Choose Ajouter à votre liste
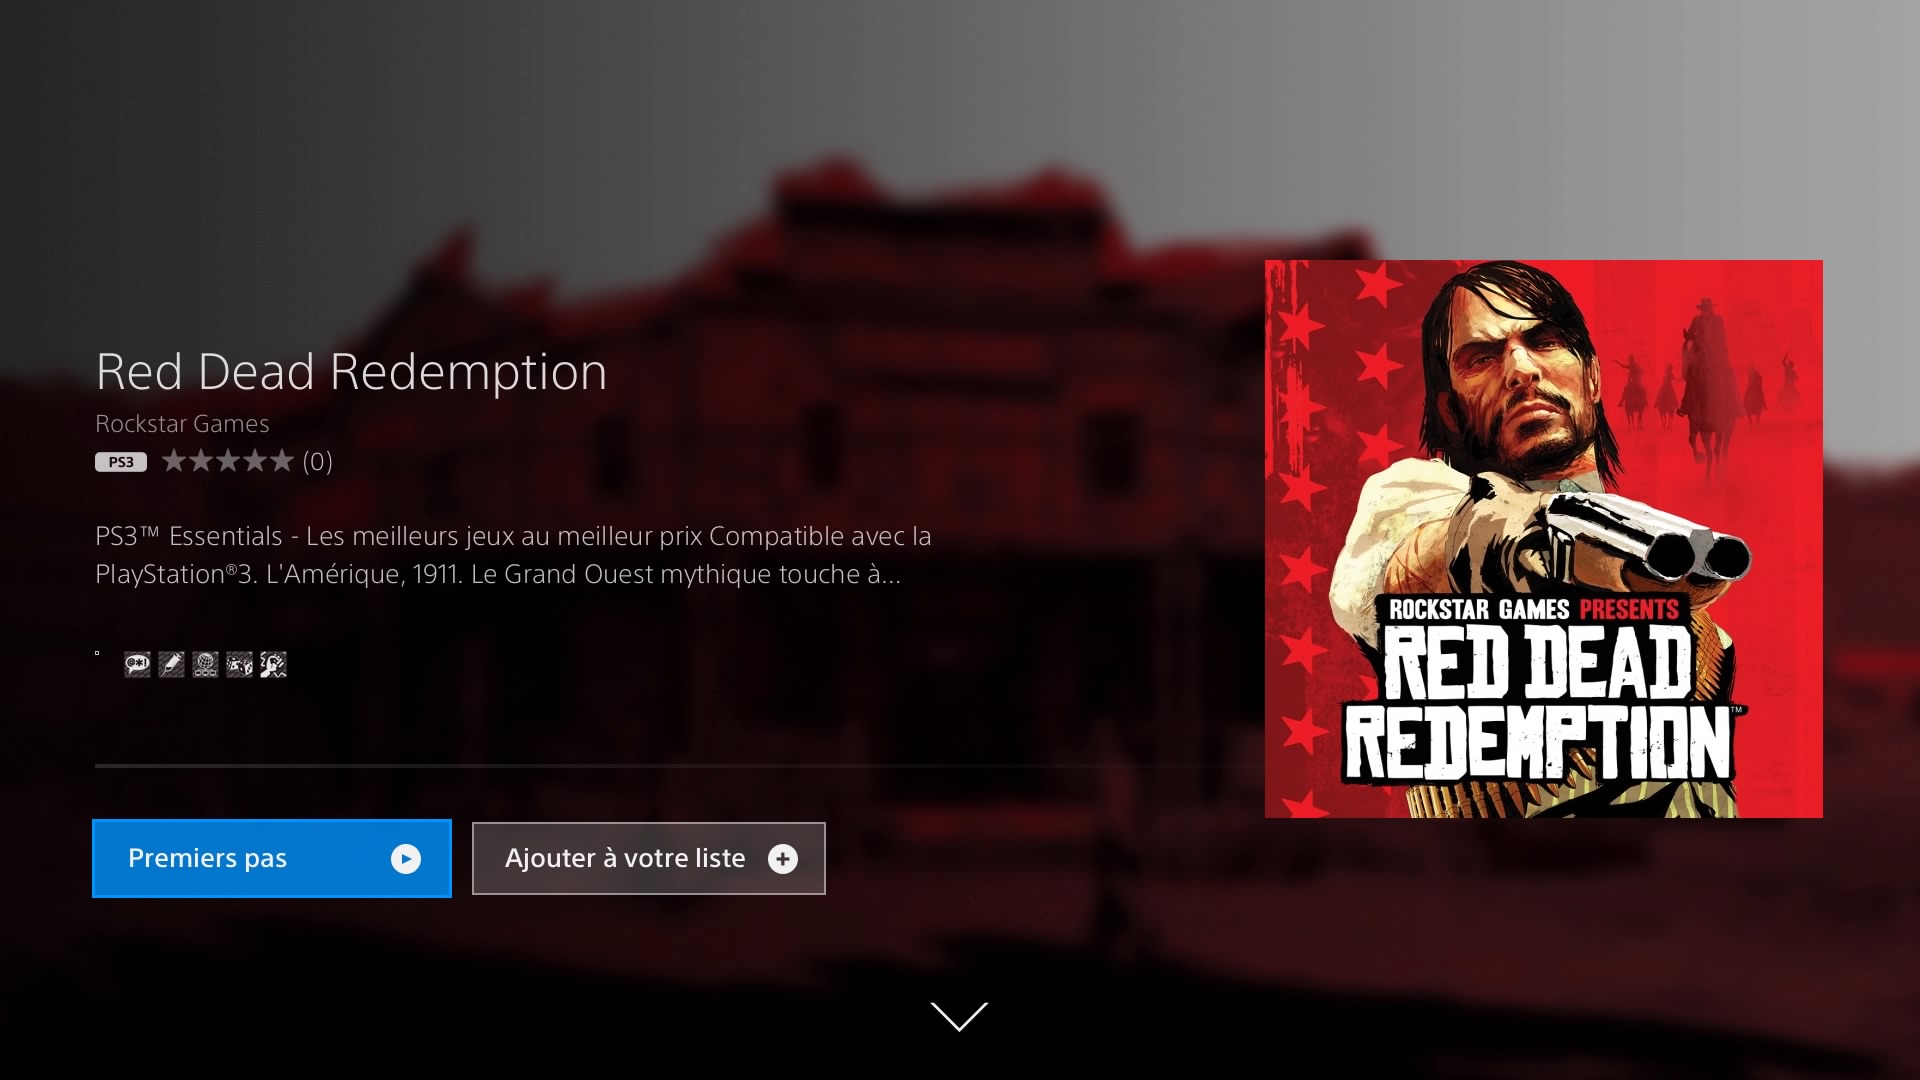1920x1080 pixels. [649, 859]
